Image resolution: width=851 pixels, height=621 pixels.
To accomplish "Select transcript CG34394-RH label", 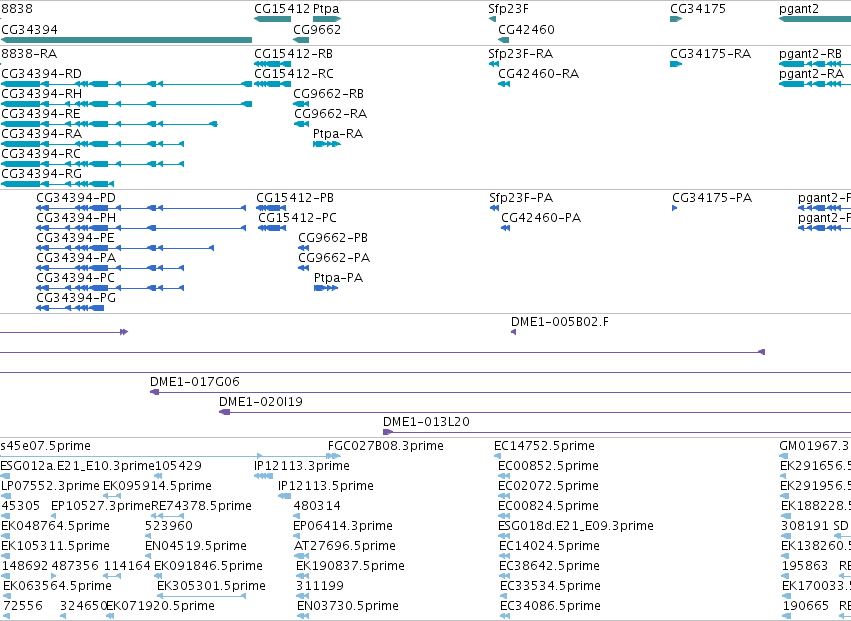I will tap(42, 94).
